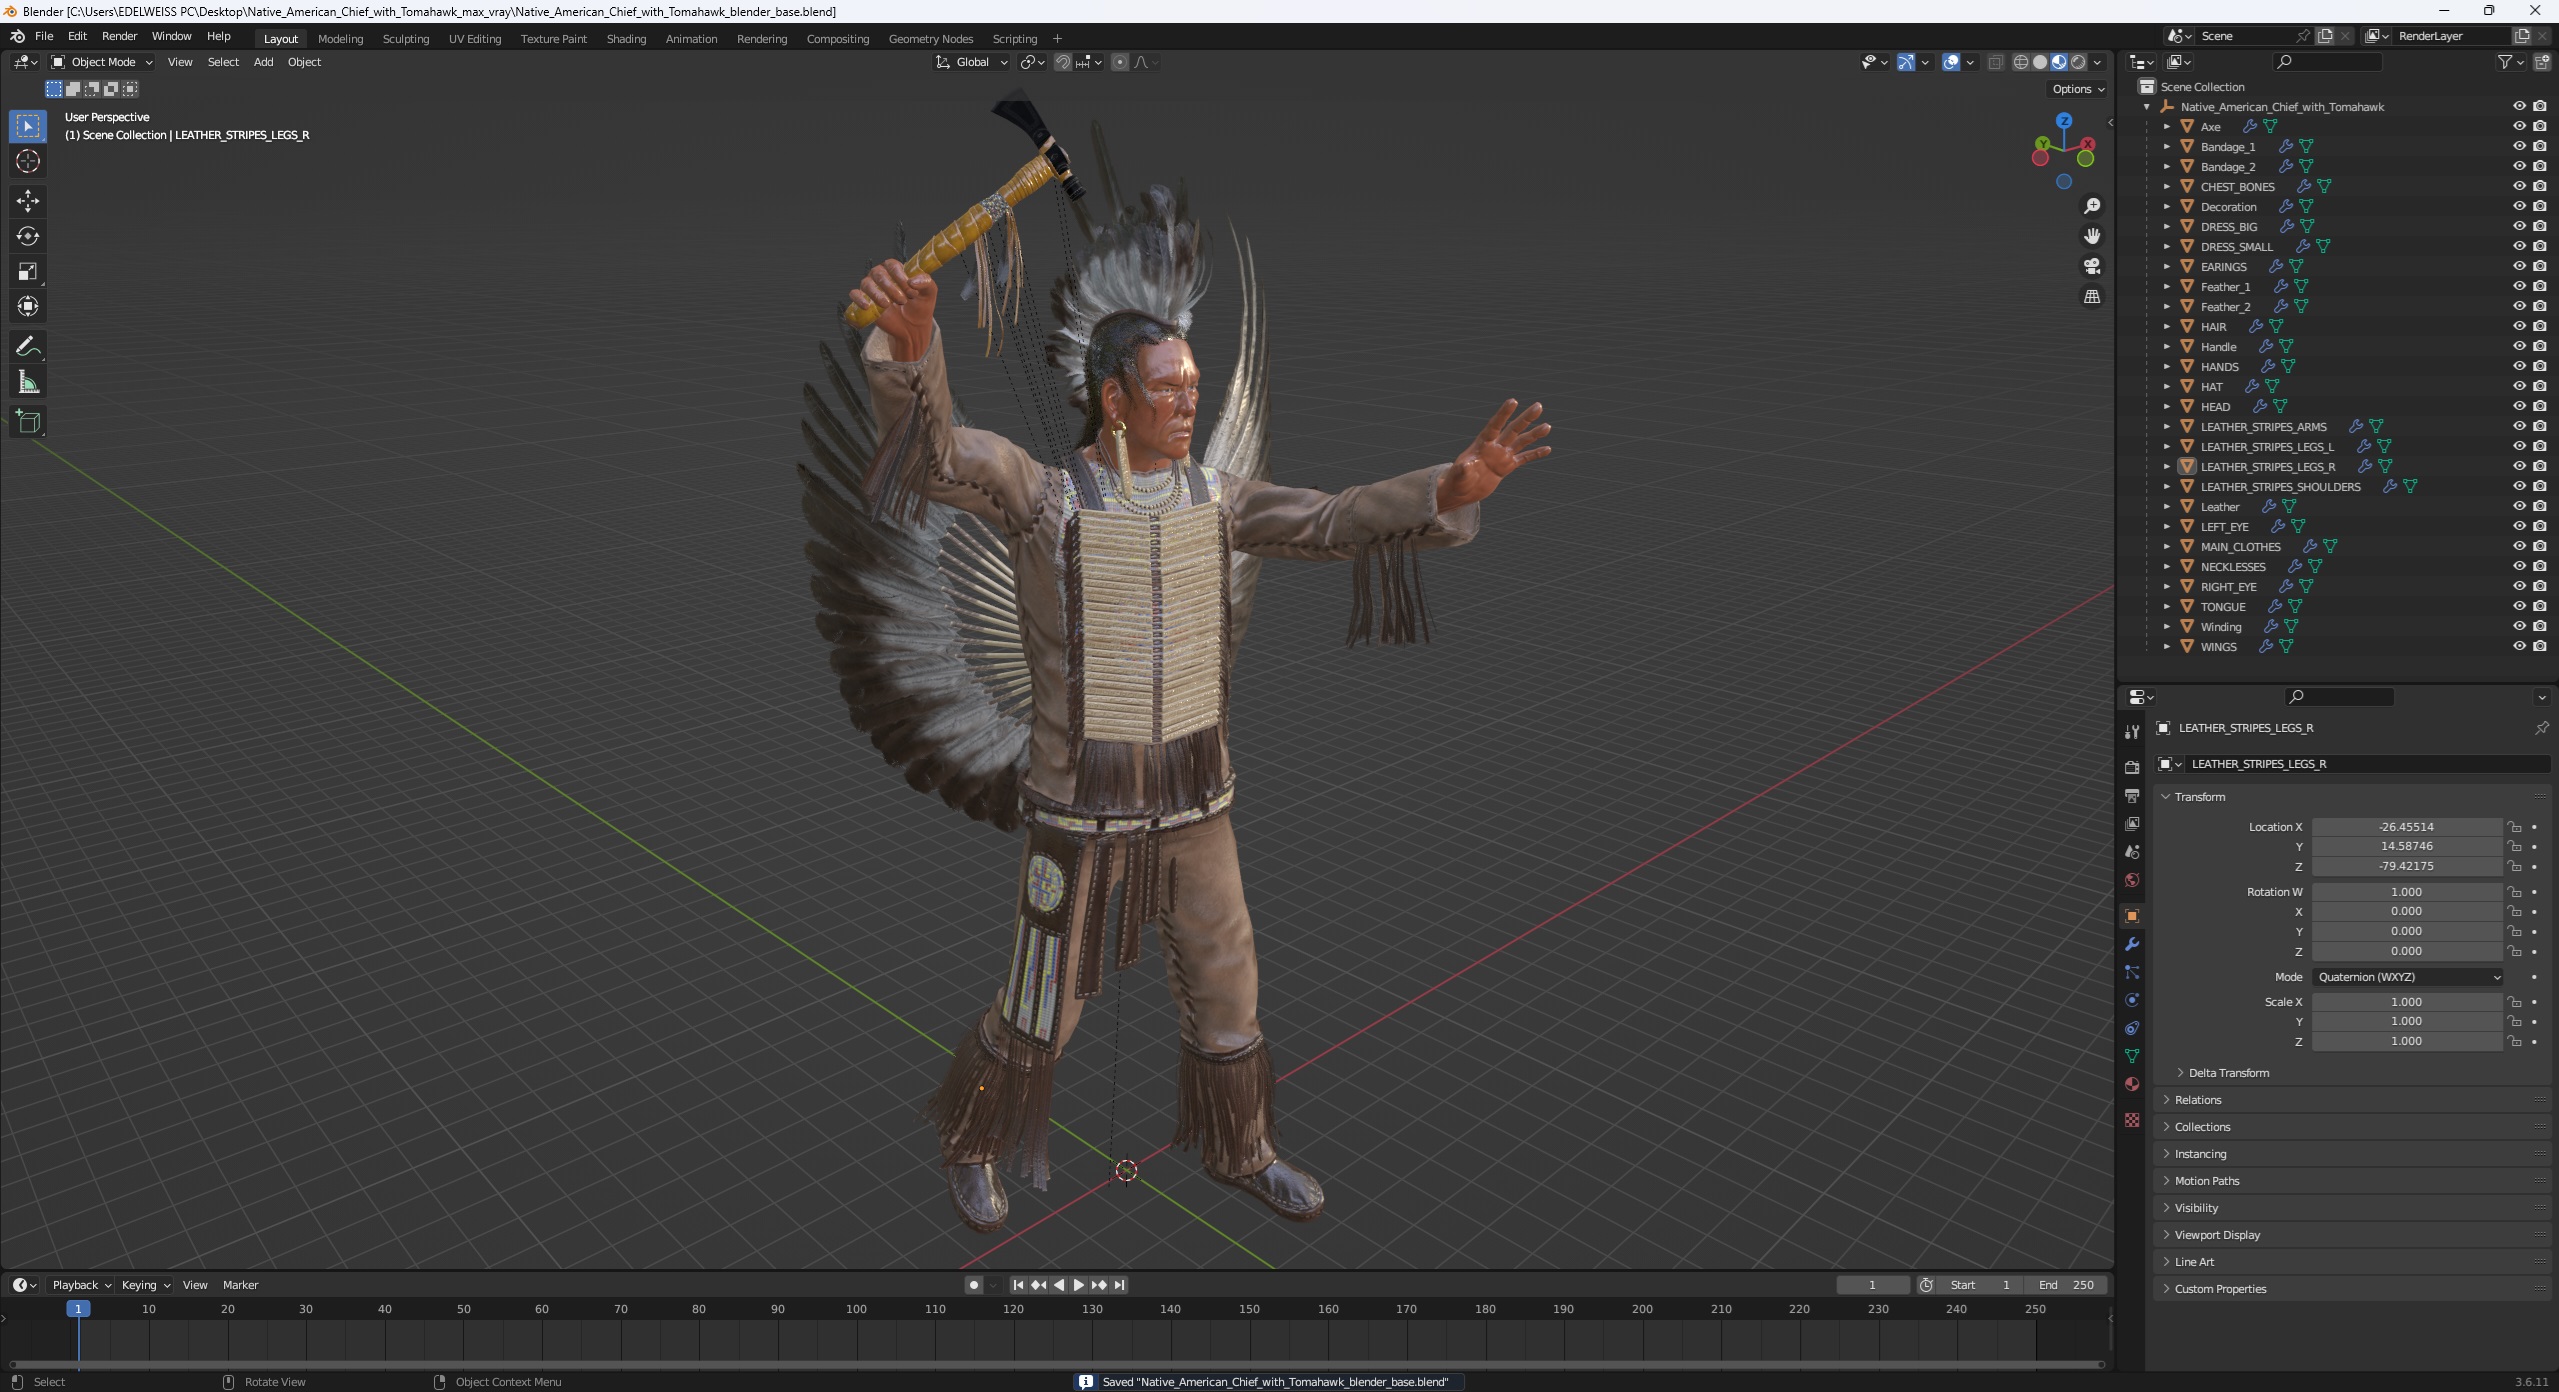The width and height of the screenshot is (2559, 1392).
Task: Expand the Relations panel
Action: [x=2197, y=1100]
